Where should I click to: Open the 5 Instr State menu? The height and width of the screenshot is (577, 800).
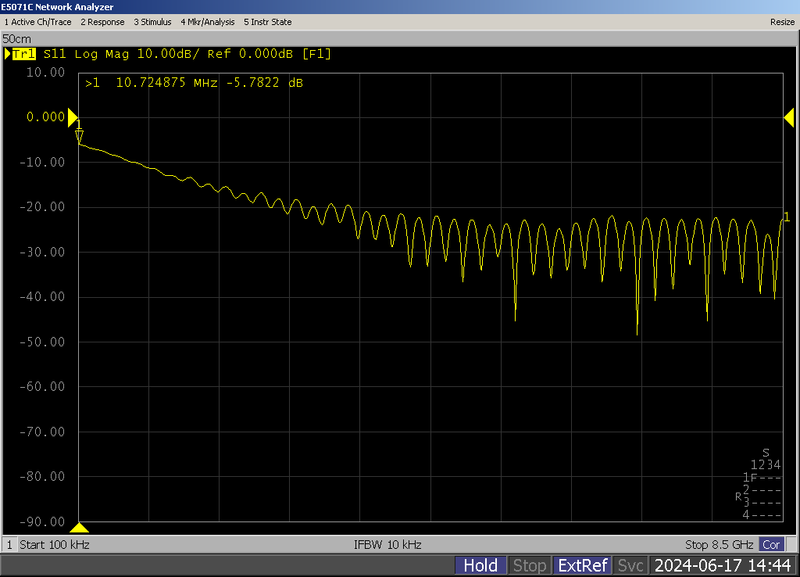[267, 21]
